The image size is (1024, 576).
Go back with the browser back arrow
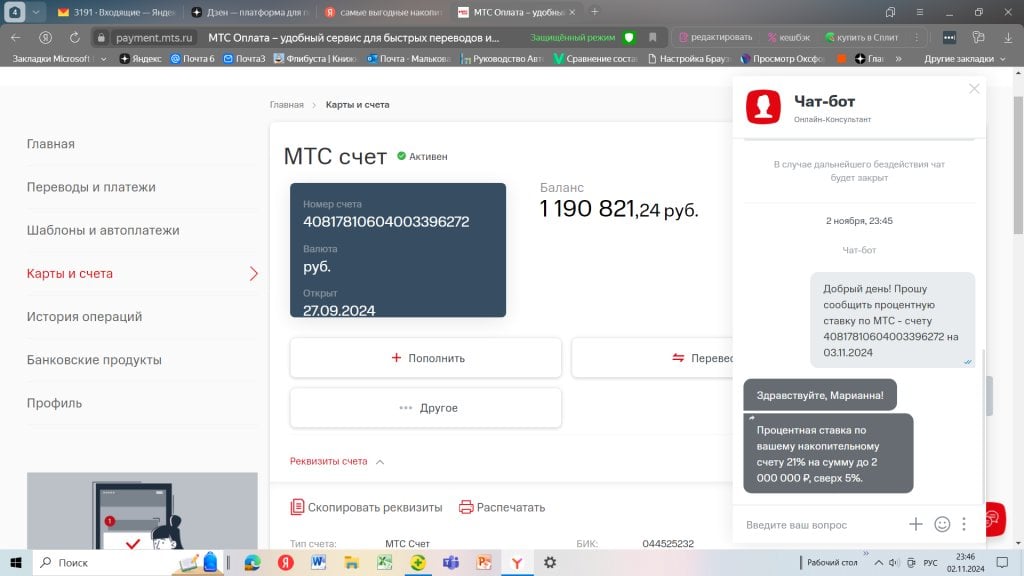16,37
